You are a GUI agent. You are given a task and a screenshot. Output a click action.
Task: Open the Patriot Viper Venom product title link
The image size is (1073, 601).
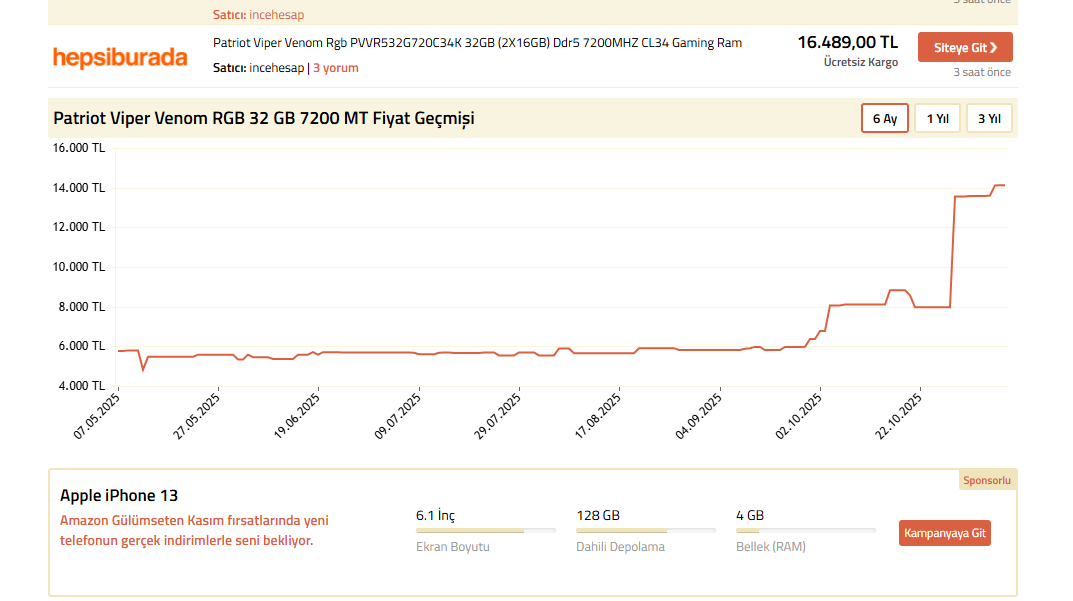[477, 43]
